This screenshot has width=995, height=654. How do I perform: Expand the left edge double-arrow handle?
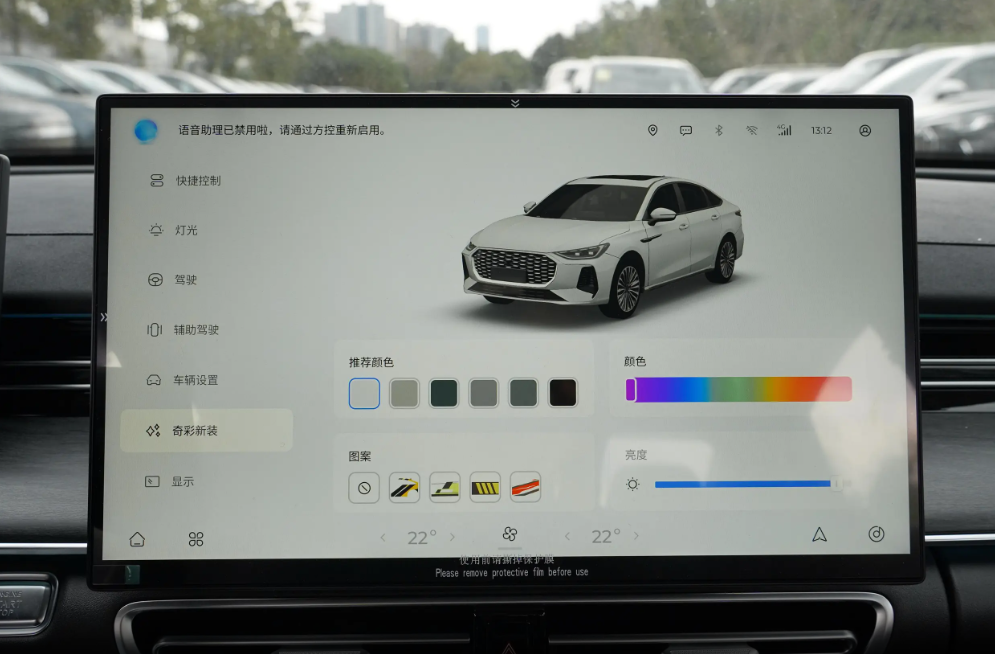pyautogui.click(x=103, y=317)
